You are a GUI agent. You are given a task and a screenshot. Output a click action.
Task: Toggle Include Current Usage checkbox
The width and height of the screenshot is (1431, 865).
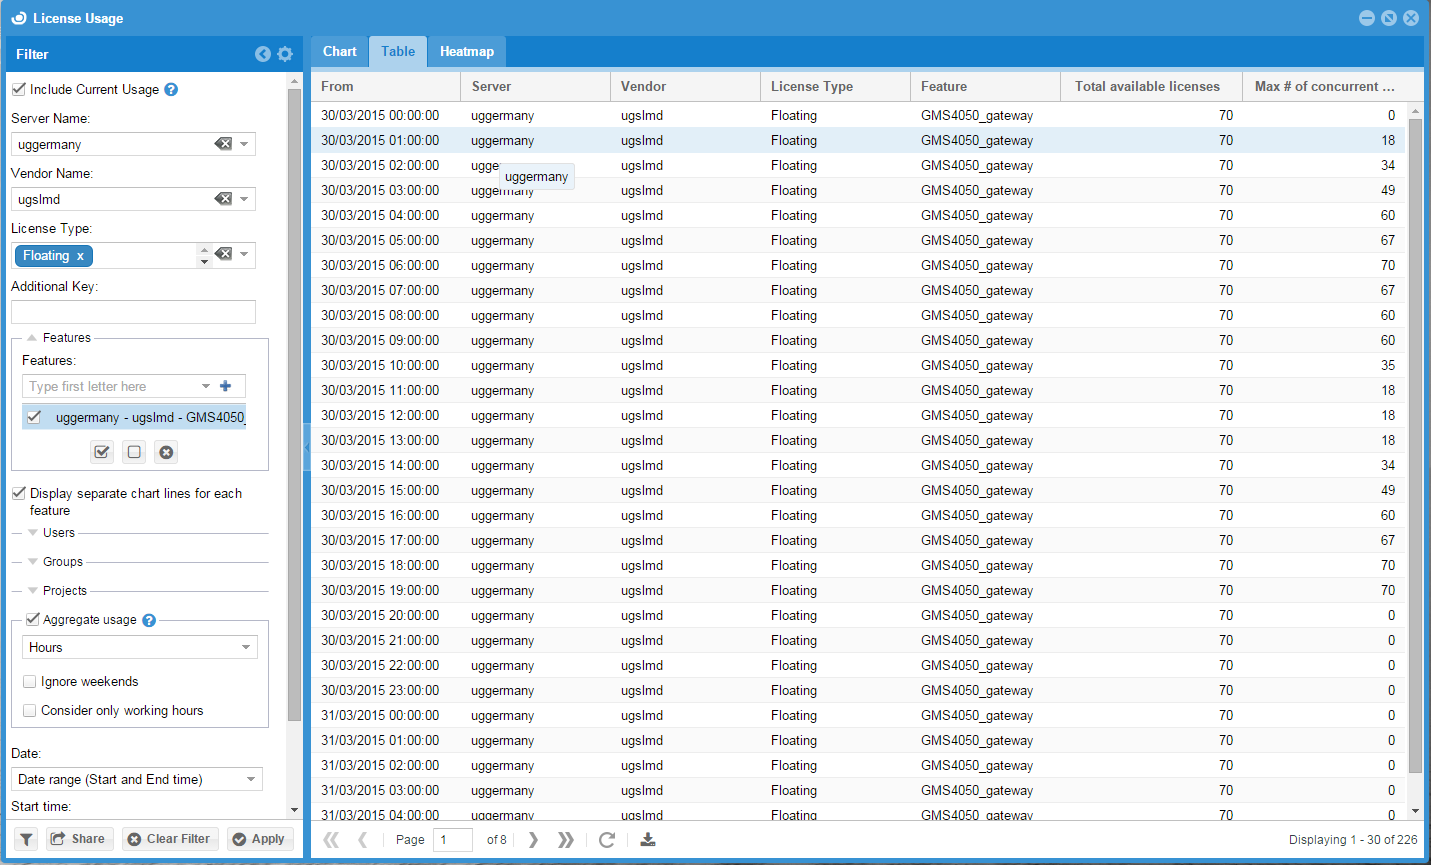tap(19, 89)
